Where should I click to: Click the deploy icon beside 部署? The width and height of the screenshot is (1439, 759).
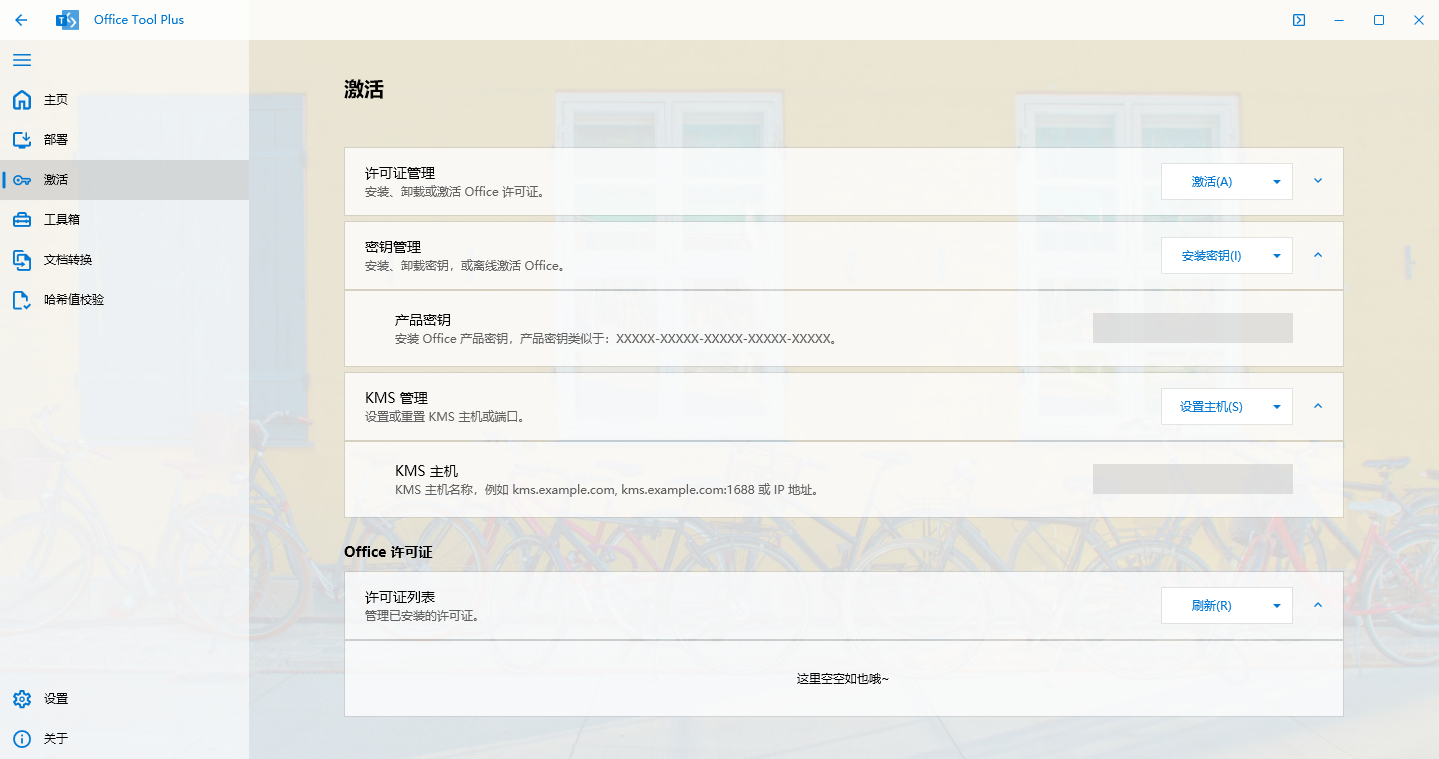(x=22, y=140)
